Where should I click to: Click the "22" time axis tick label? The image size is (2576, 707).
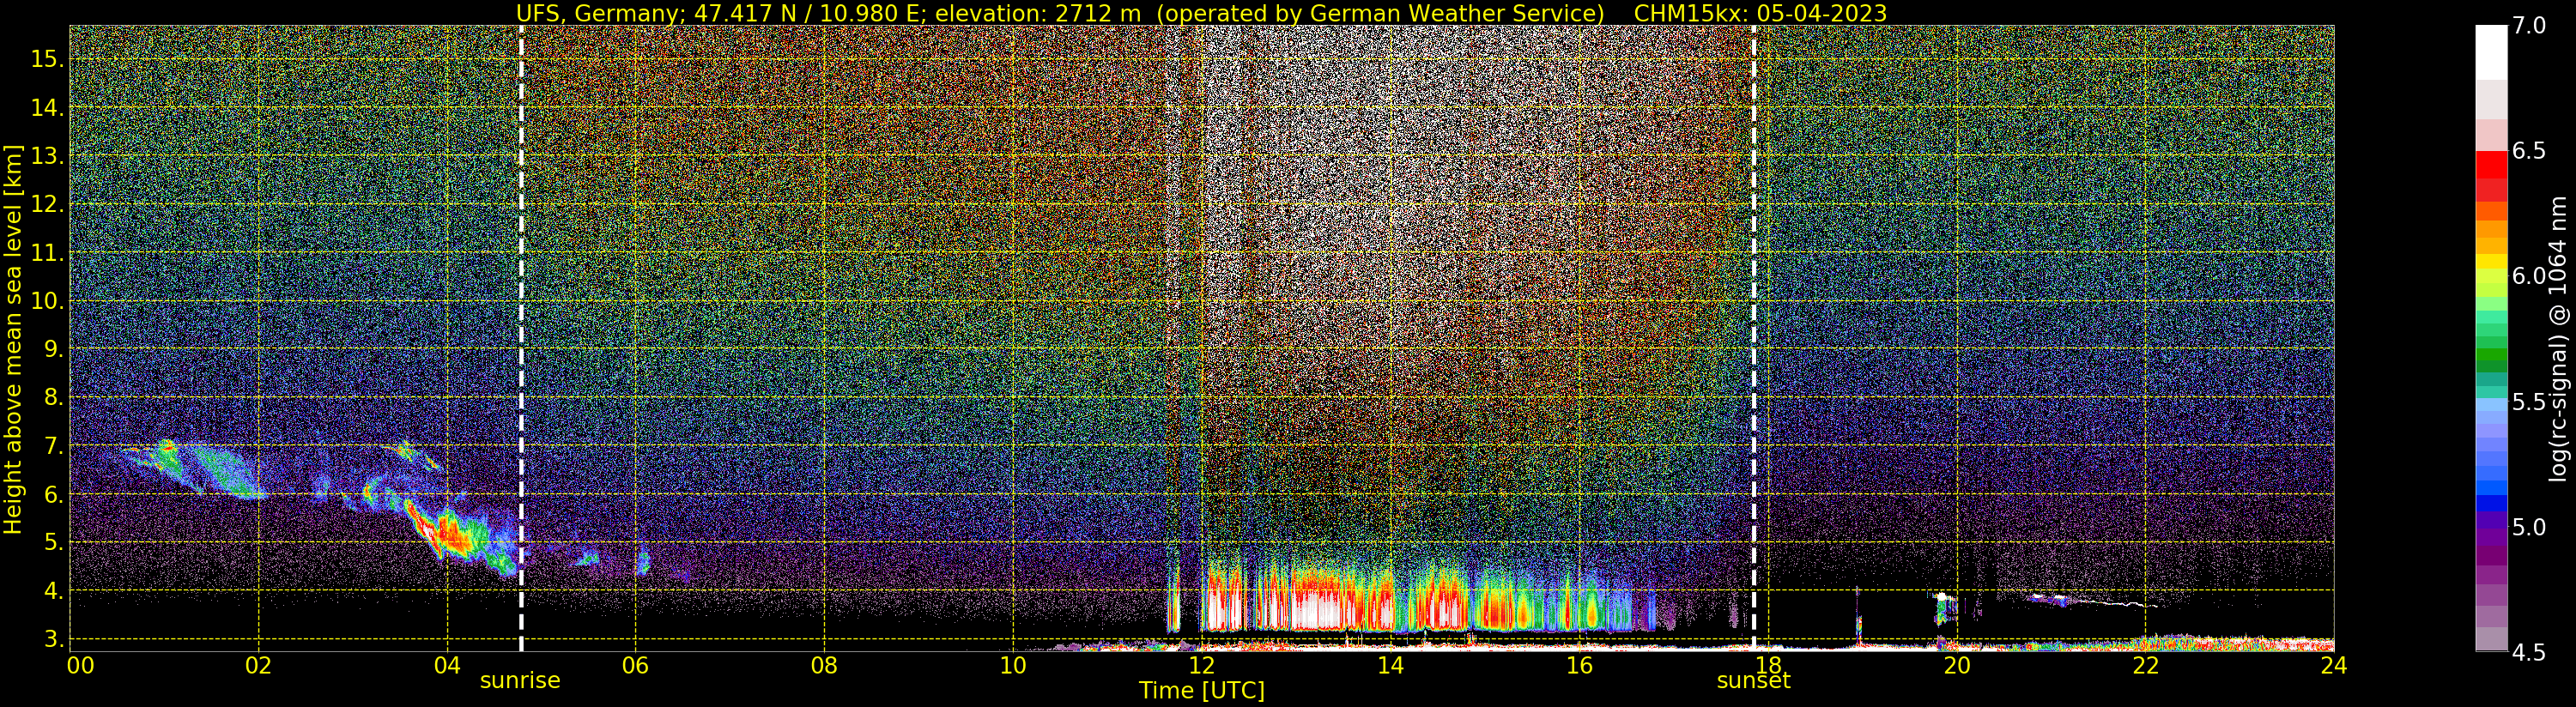click(x=2146, y=666)
